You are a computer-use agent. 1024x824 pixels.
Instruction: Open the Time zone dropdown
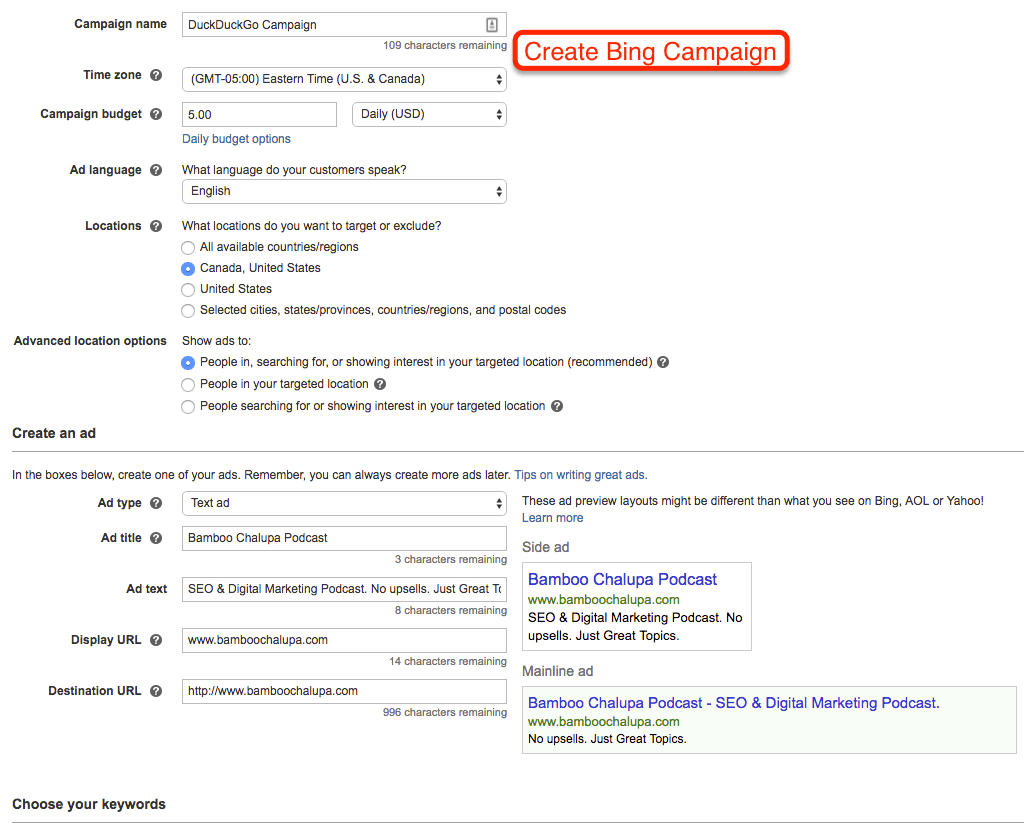pyautogui.click(x=344, y=79)
